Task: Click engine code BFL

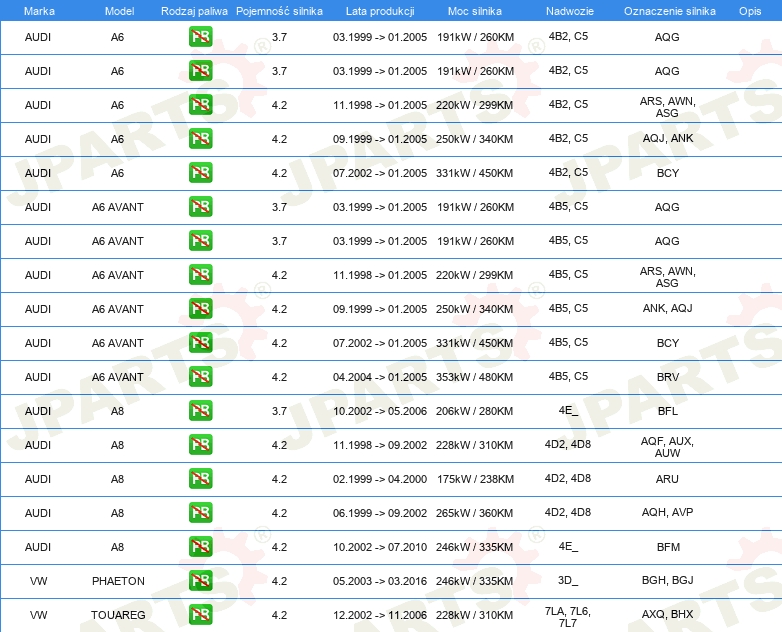Action: click(x=668, y=411)
